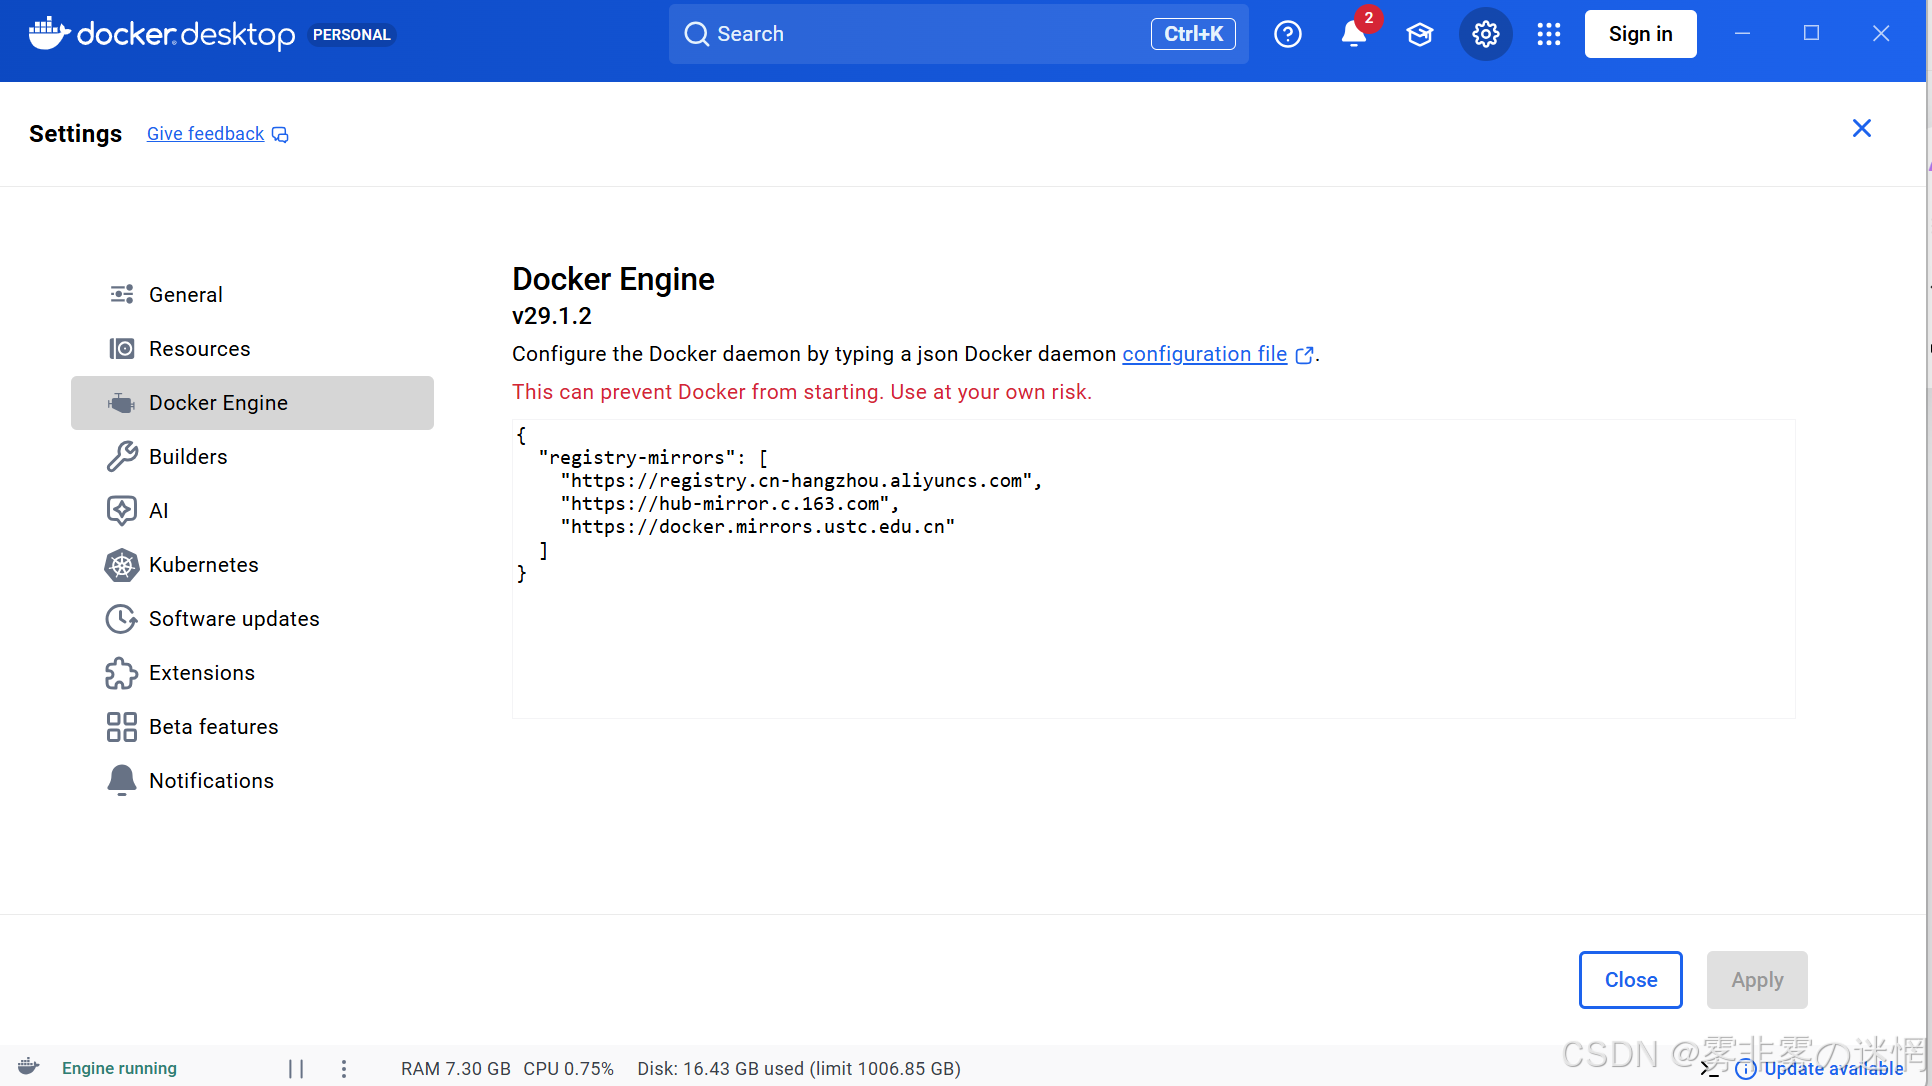This screenshot has width=1932, height=1086.
Task: Select the Resources settings tab
Action: click(x=199, y=349)
